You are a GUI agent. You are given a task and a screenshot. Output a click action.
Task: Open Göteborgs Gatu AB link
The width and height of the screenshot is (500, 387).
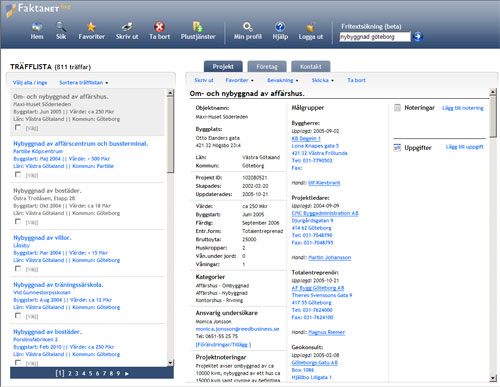pyautogui.click(x=315, y=362)
